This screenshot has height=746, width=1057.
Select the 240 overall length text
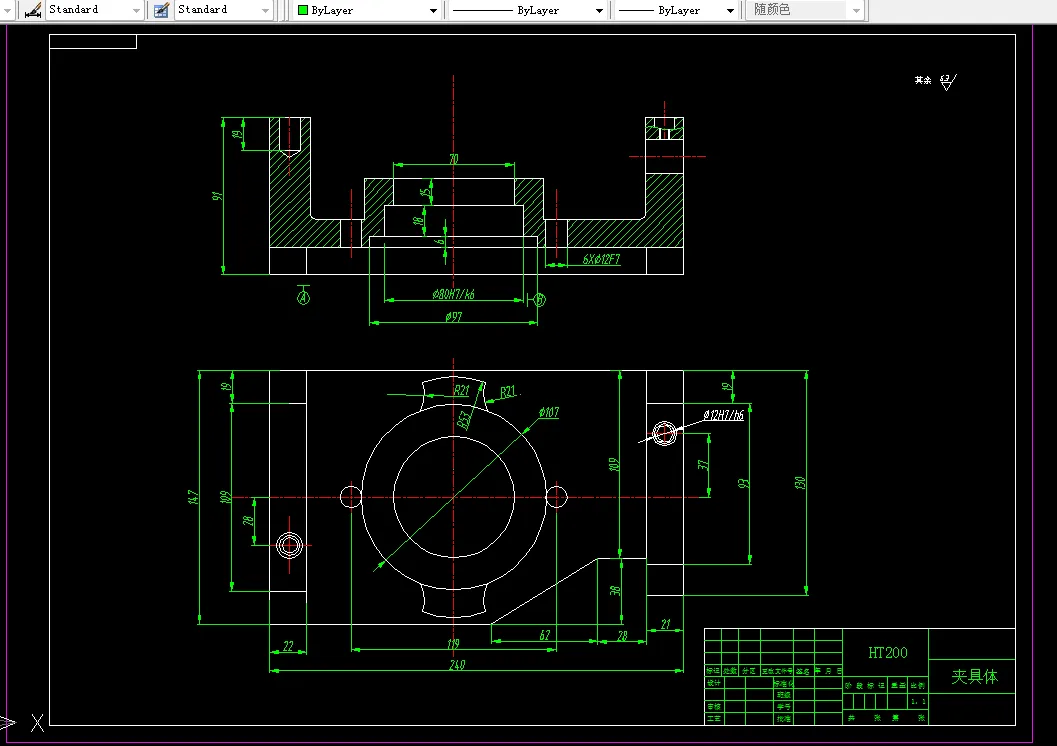pos(457,665)
